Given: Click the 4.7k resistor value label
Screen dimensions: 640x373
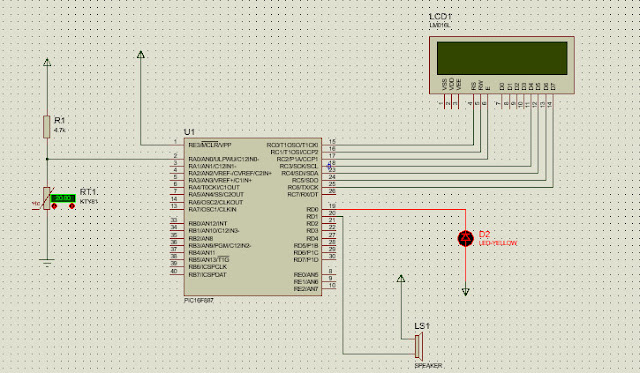Looking at the screenshot, I should click(60, 130).
